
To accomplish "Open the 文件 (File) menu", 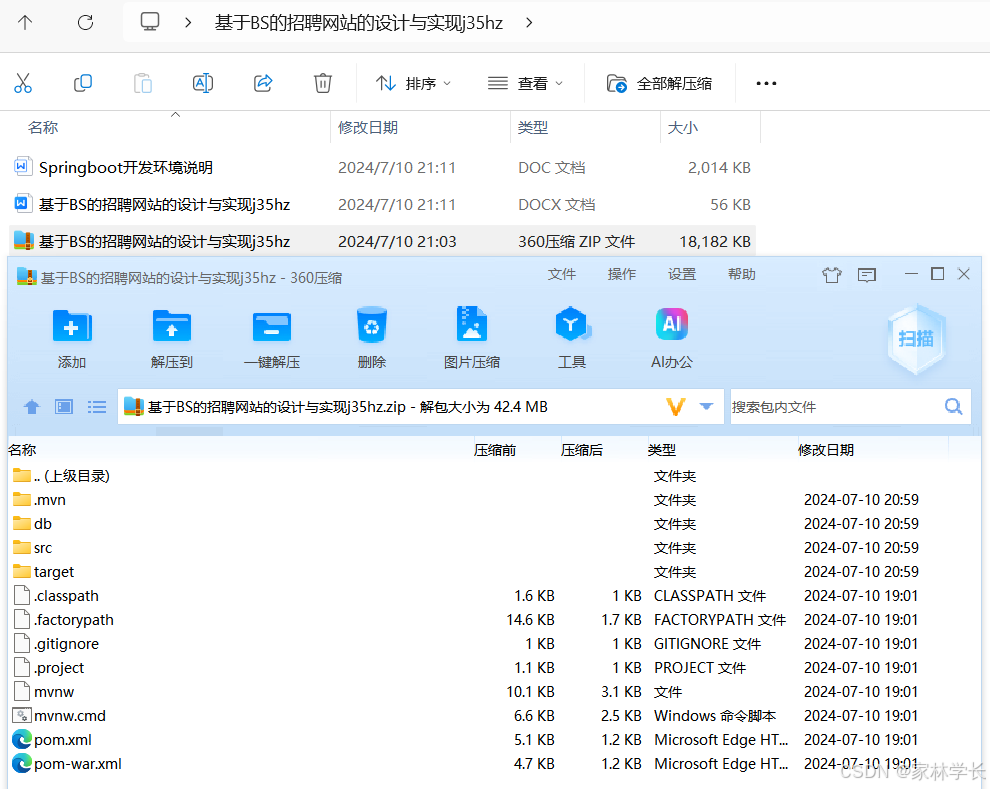I will pos(563,273).
